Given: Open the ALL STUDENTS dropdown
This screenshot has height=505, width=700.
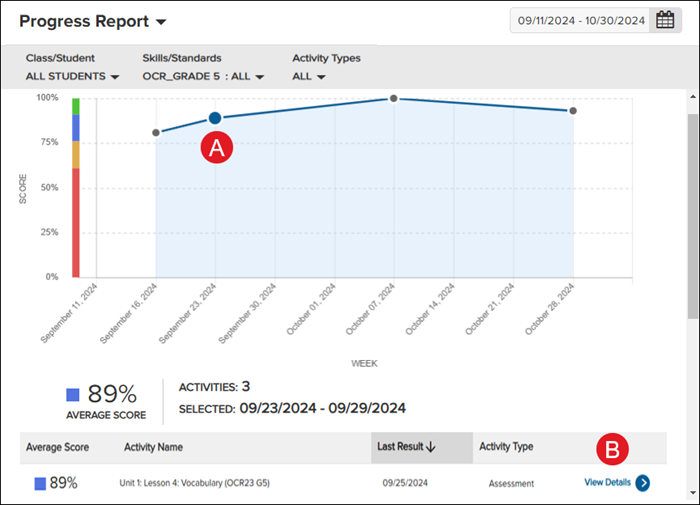Looking at the screenshot, I should pos(73,76).
